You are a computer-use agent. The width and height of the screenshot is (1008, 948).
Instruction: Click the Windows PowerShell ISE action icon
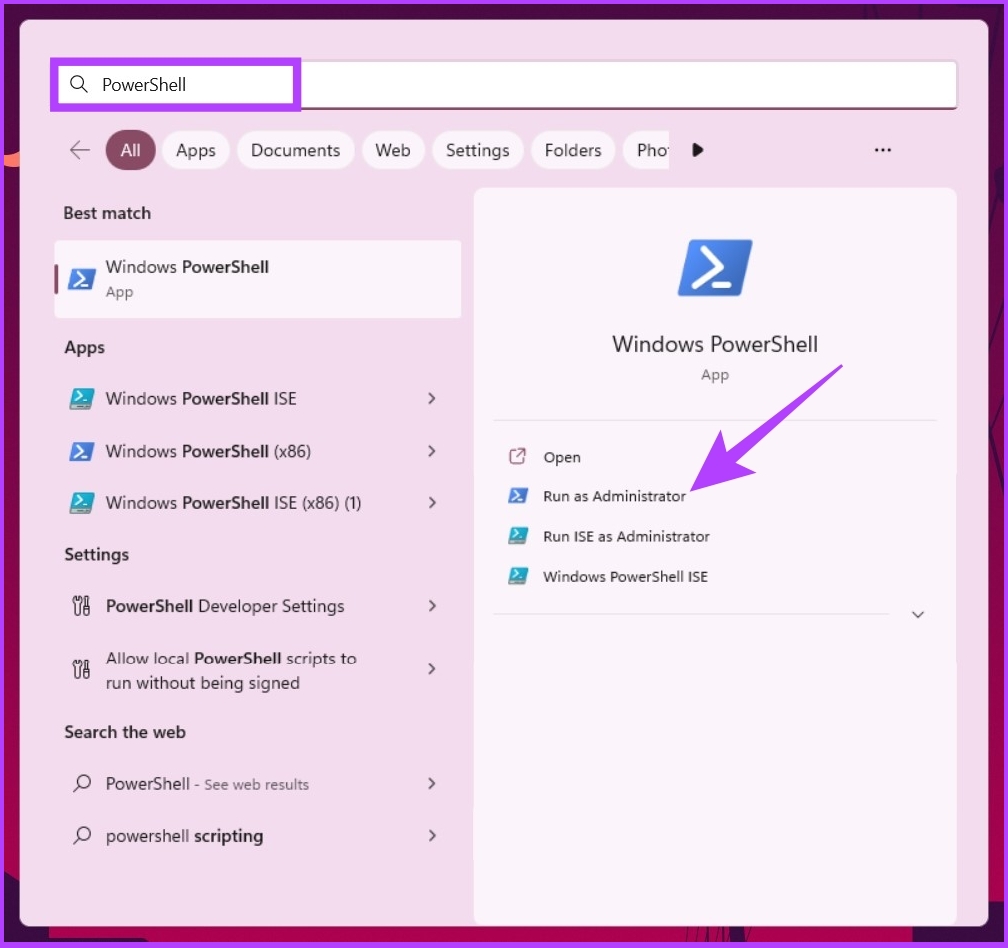[x=518, y=576]
